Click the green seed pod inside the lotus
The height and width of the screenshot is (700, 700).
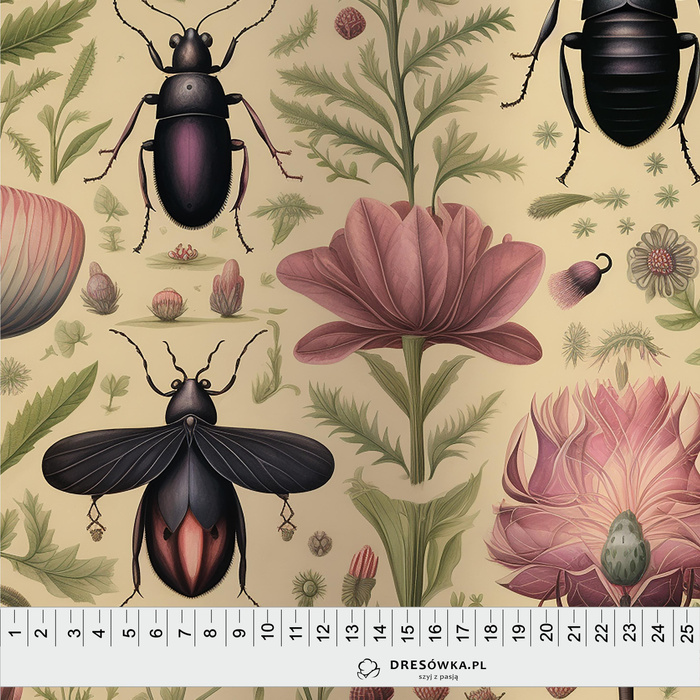[x=625, y=551]
